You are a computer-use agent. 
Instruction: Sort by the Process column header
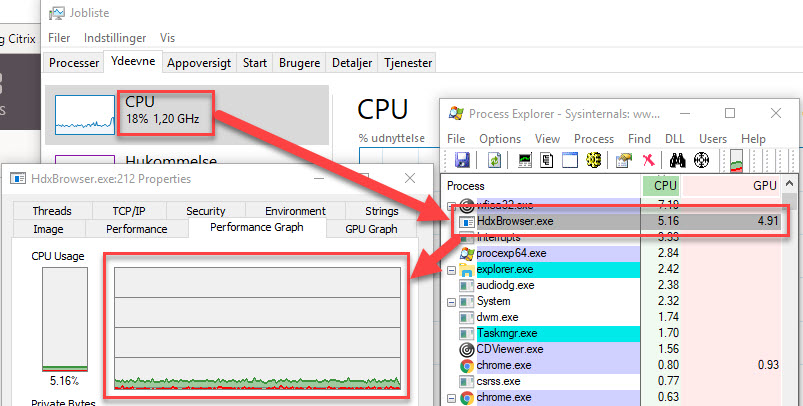click(541, 186)
